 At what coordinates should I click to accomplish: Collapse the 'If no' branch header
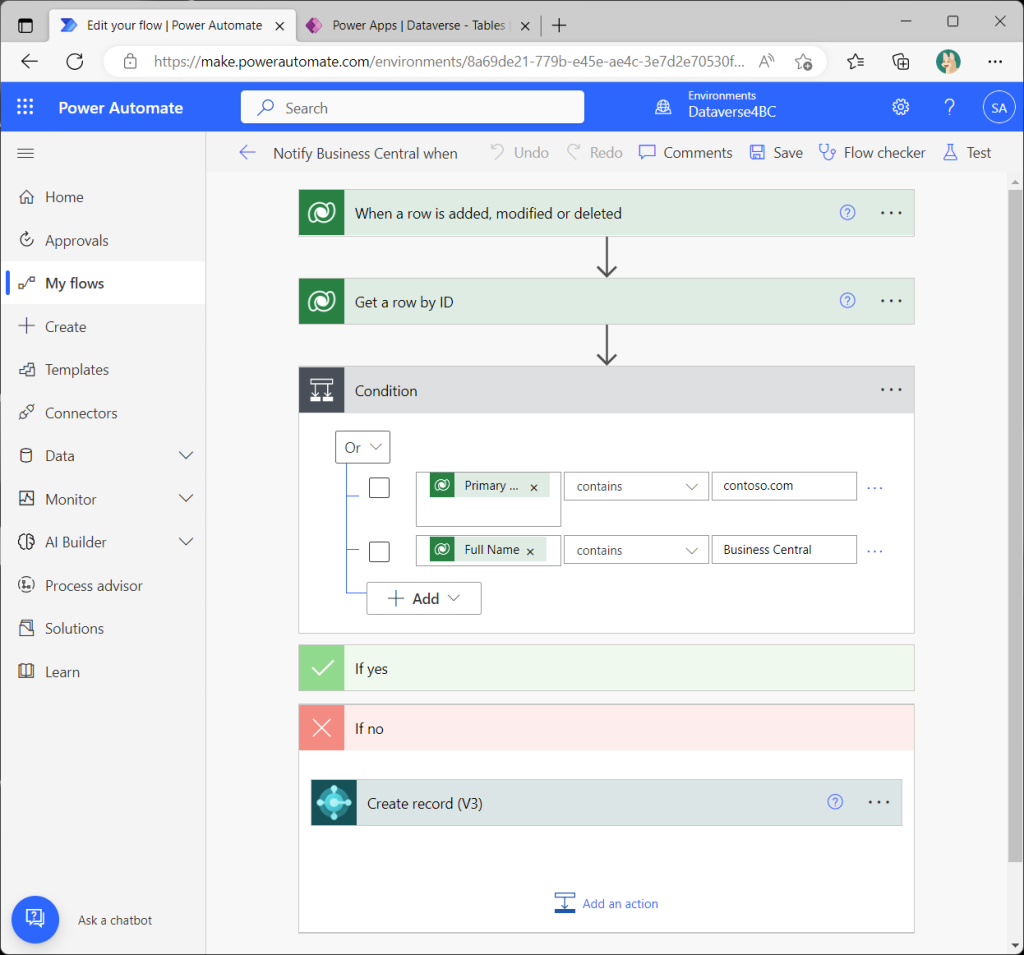pos(606,728)
